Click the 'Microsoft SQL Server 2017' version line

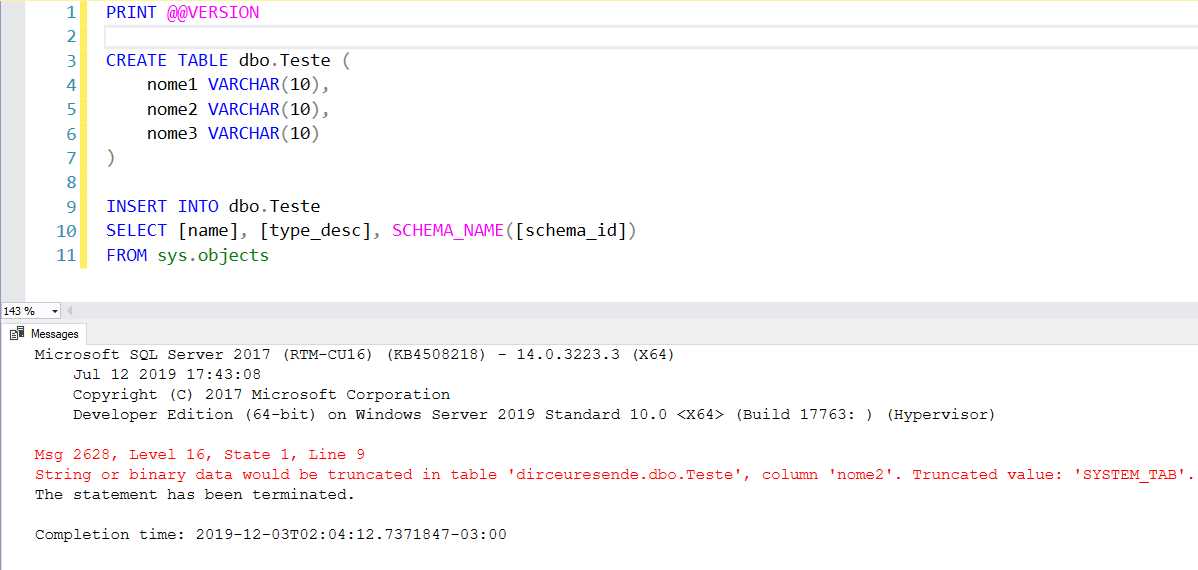pos(355,355)
